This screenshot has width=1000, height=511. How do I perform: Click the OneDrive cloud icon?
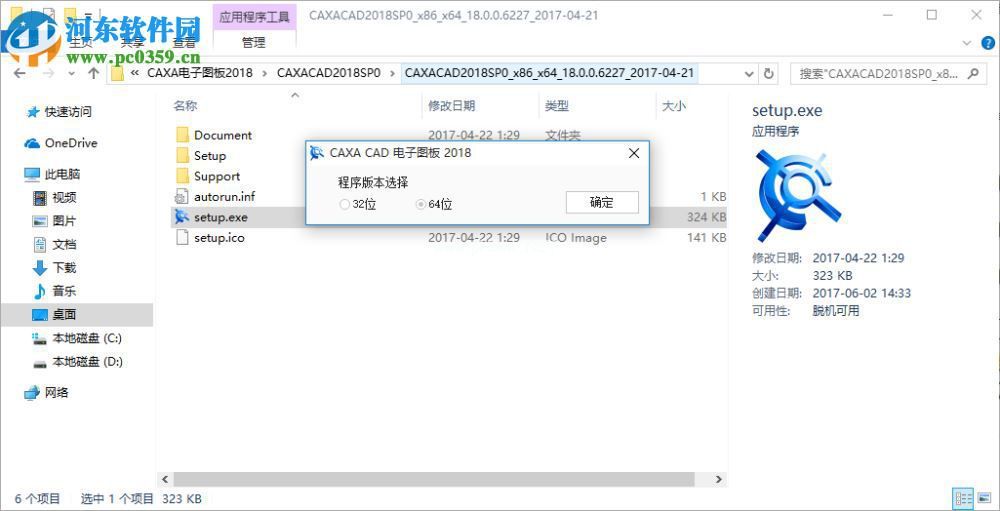pyautogui.click(x=32, y=143)
